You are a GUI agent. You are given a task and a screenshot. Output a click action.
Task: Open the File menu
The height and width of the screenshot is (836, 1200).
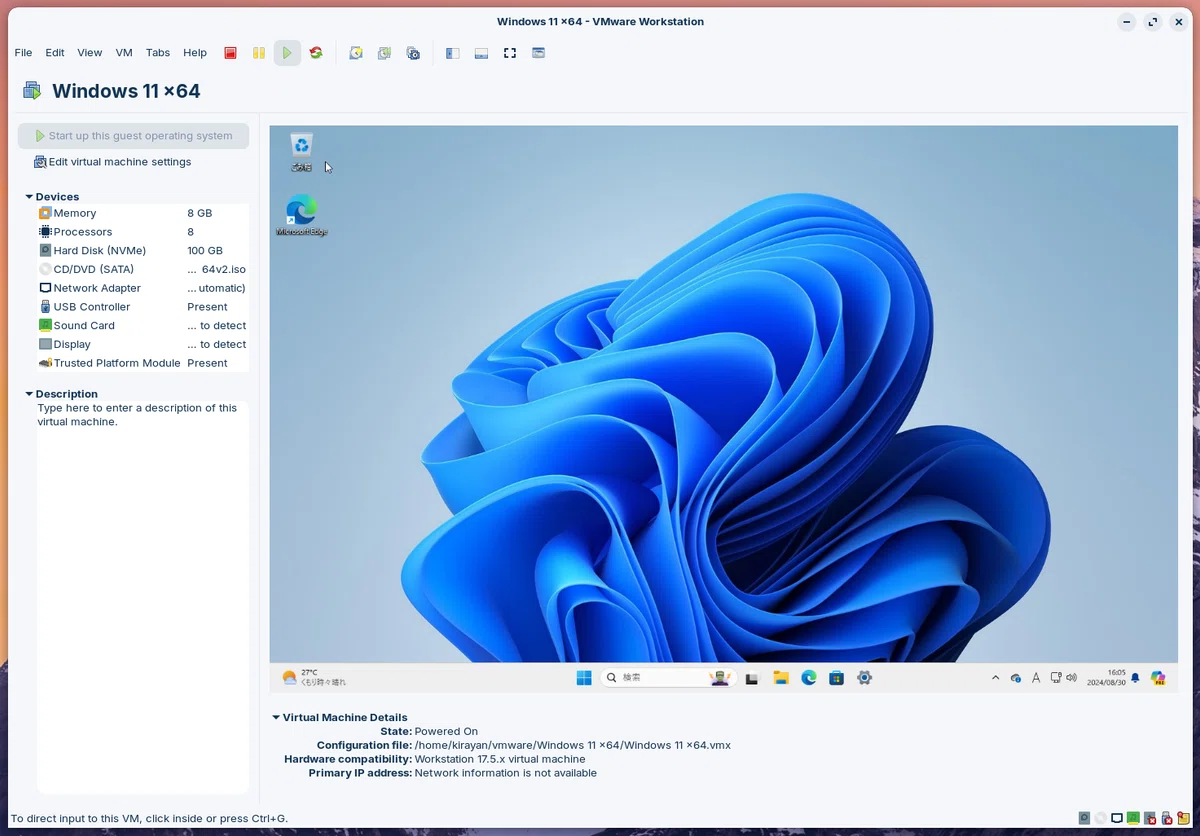(23, 53)
